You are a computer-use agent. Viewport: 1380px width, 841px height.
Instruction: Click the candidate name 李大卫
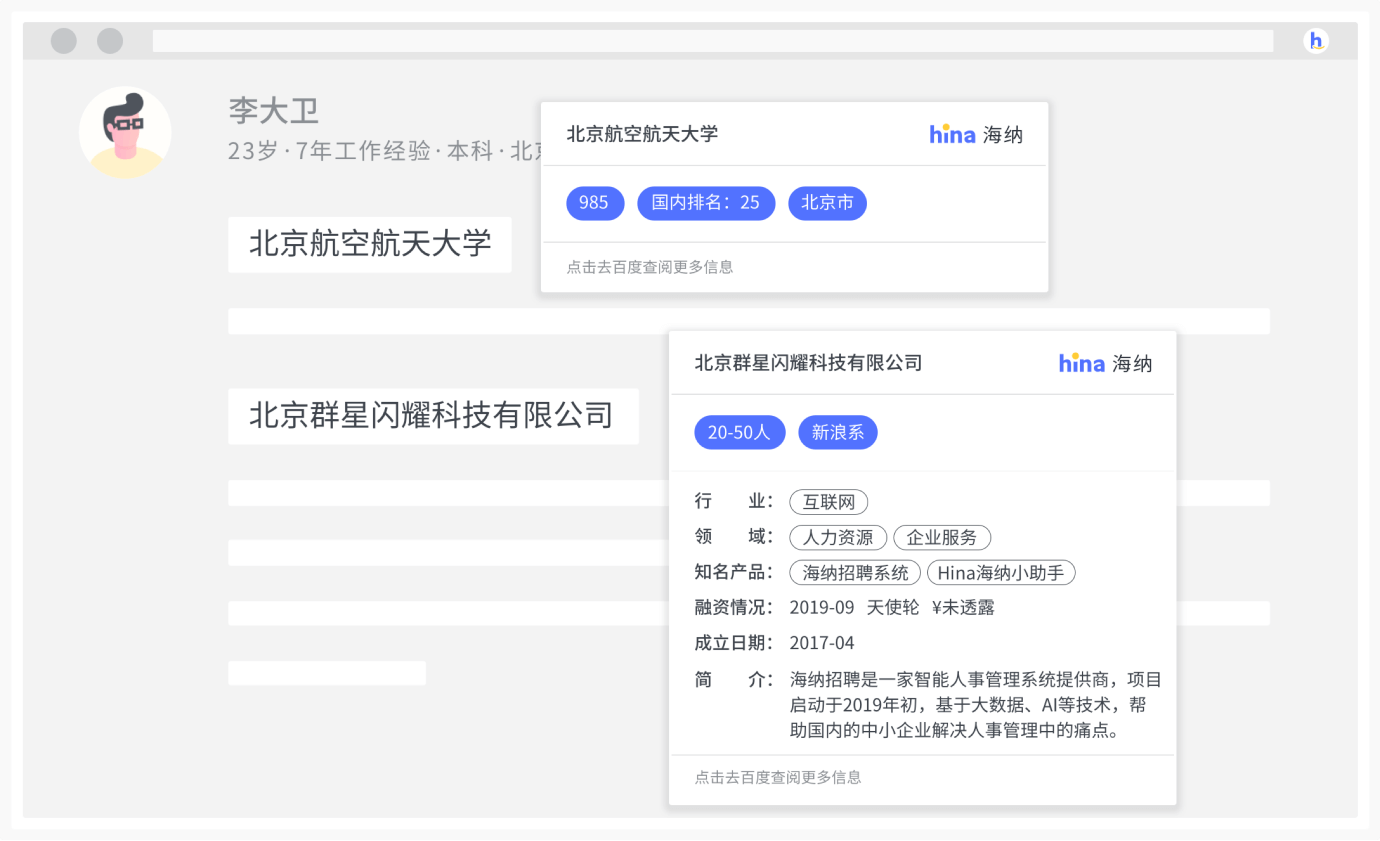point(273,111)
